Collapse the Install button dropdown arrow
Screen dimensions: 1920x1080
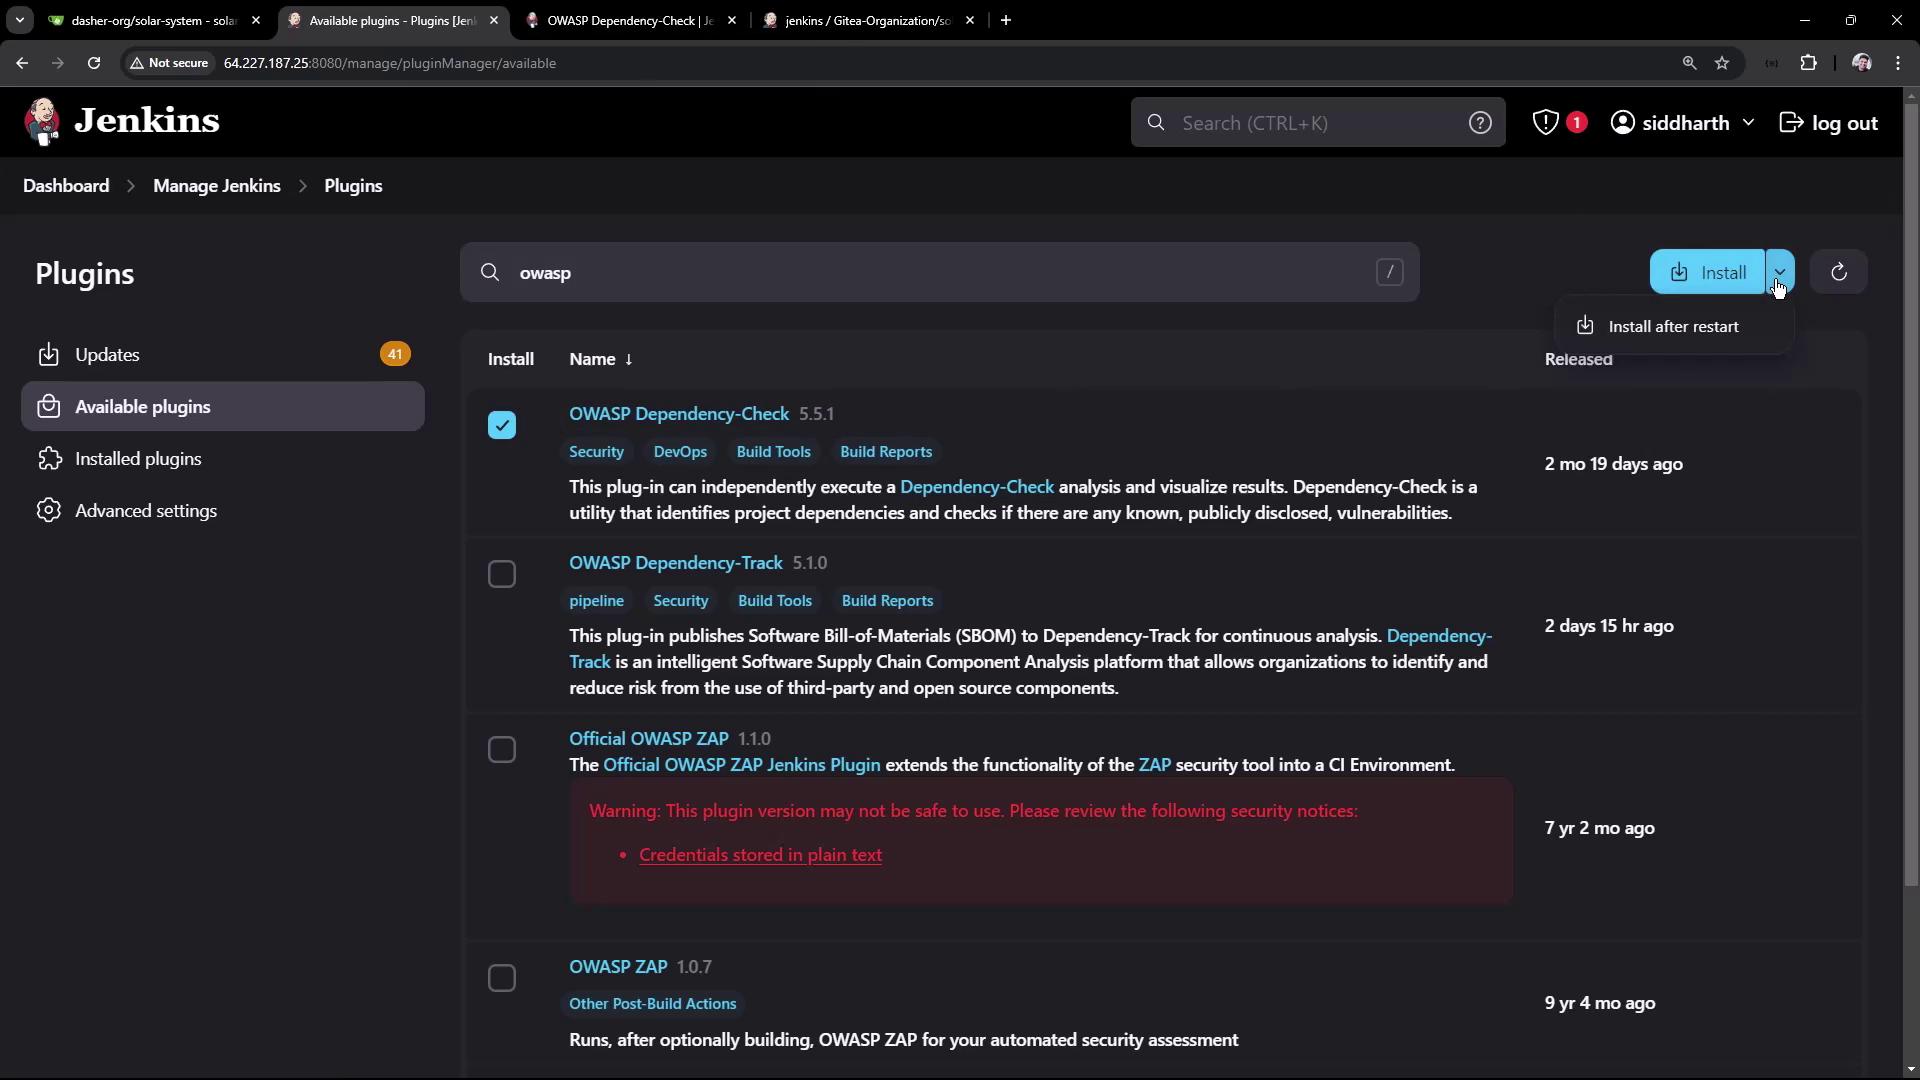pyautogui.click(x=1779, y=272)
